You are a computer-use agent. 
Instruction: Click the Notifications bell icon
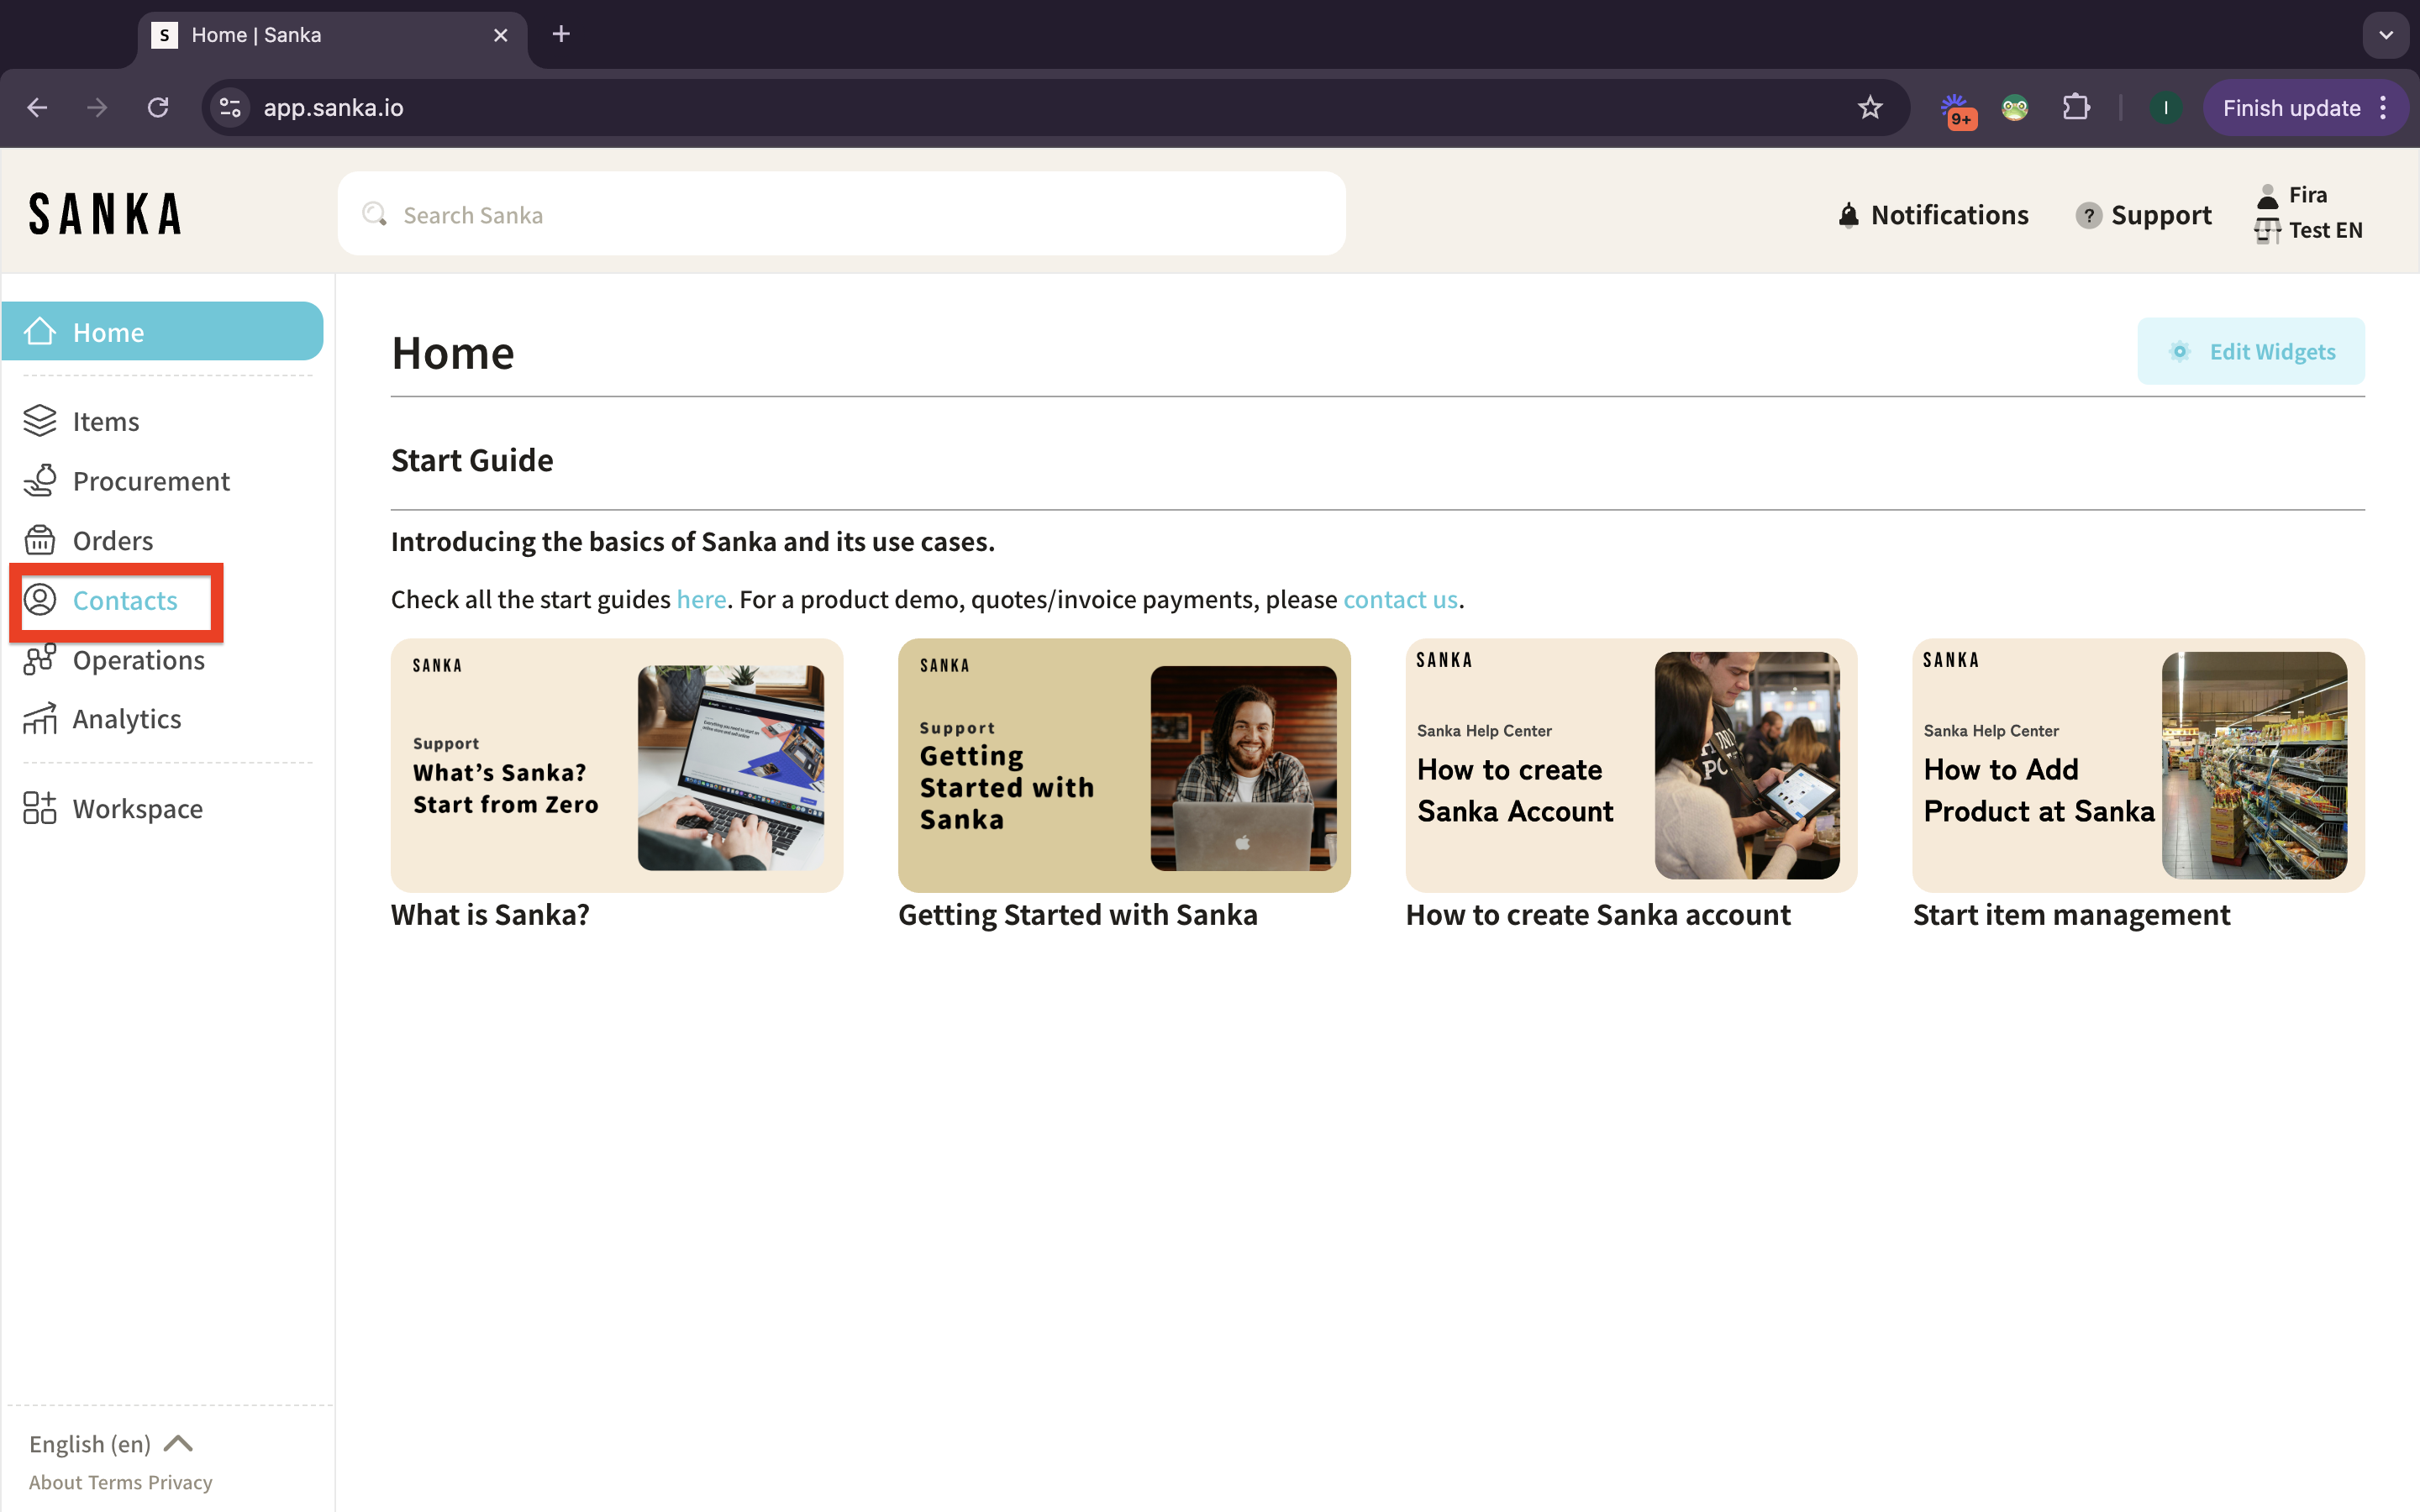[1848, 215]
